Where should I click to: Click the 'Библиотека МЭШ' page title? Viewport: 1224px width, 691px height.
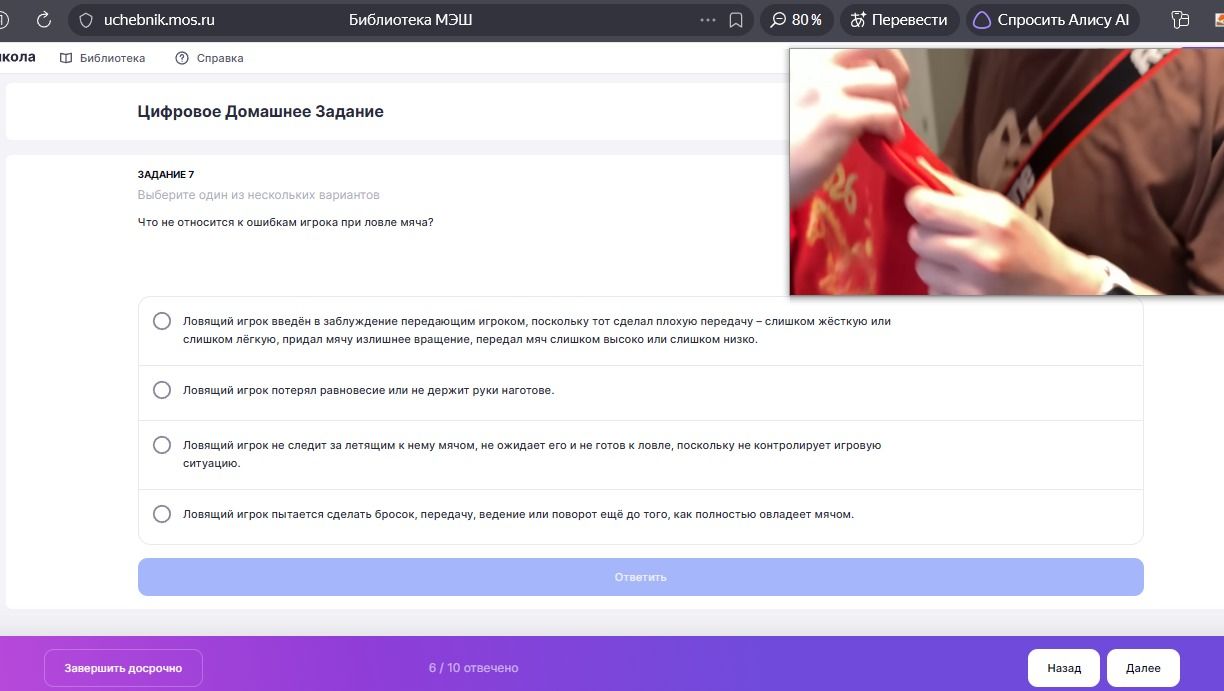[411, 20]
